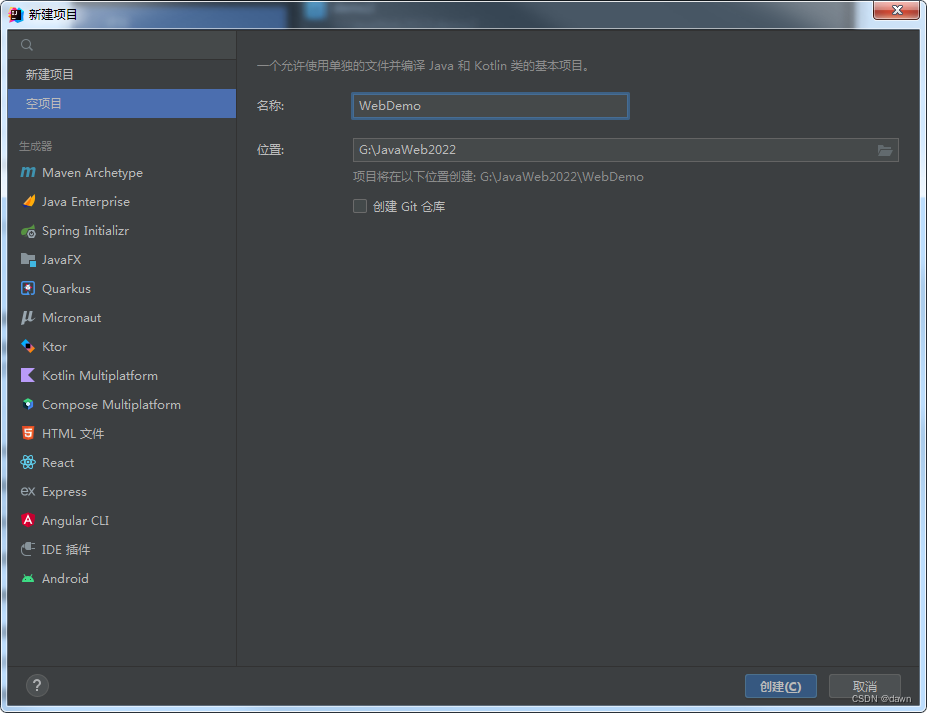927x713 pixels.
Task: Browse for location with folder icon
Action: (884, 150)
